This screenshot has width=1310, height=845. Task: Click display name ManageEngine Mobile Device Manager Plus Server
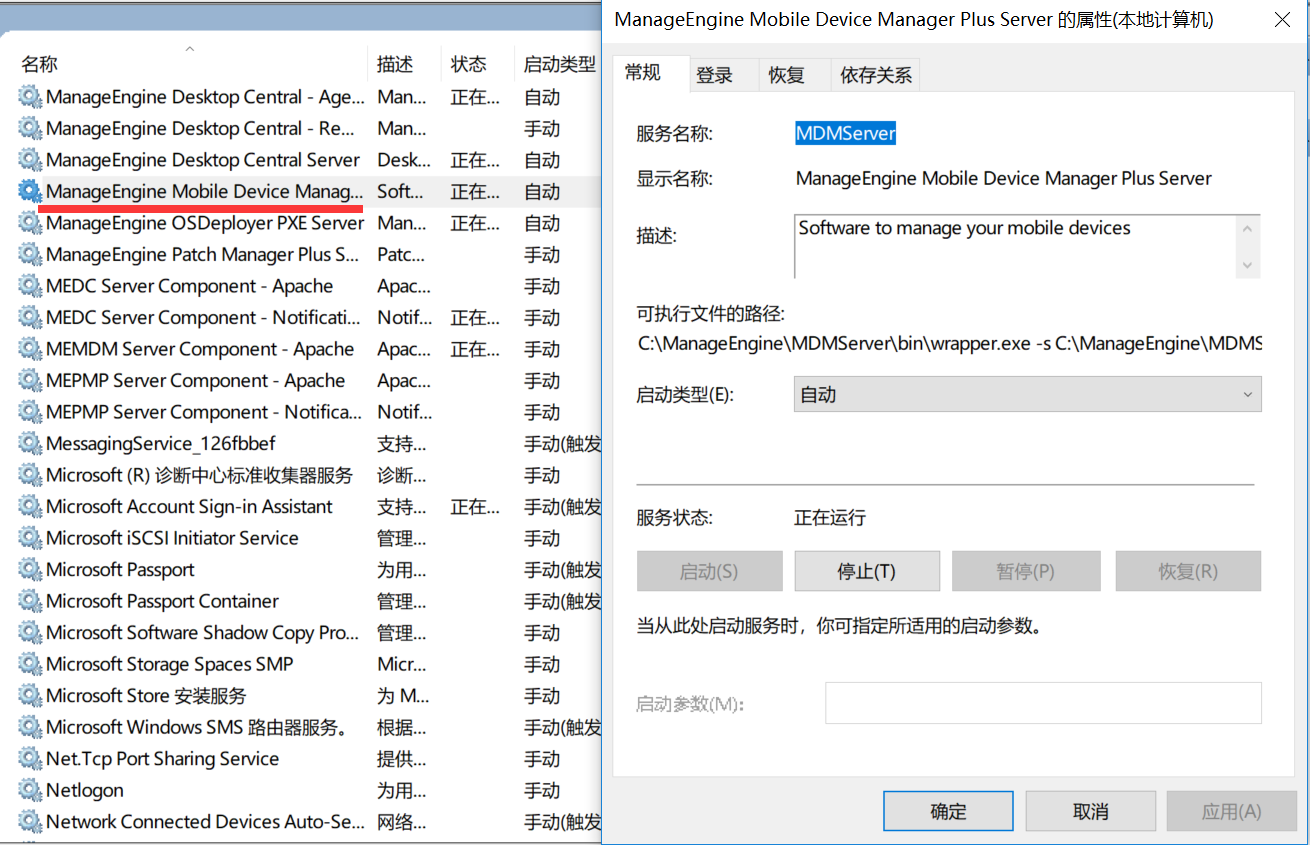[1003, 179]
